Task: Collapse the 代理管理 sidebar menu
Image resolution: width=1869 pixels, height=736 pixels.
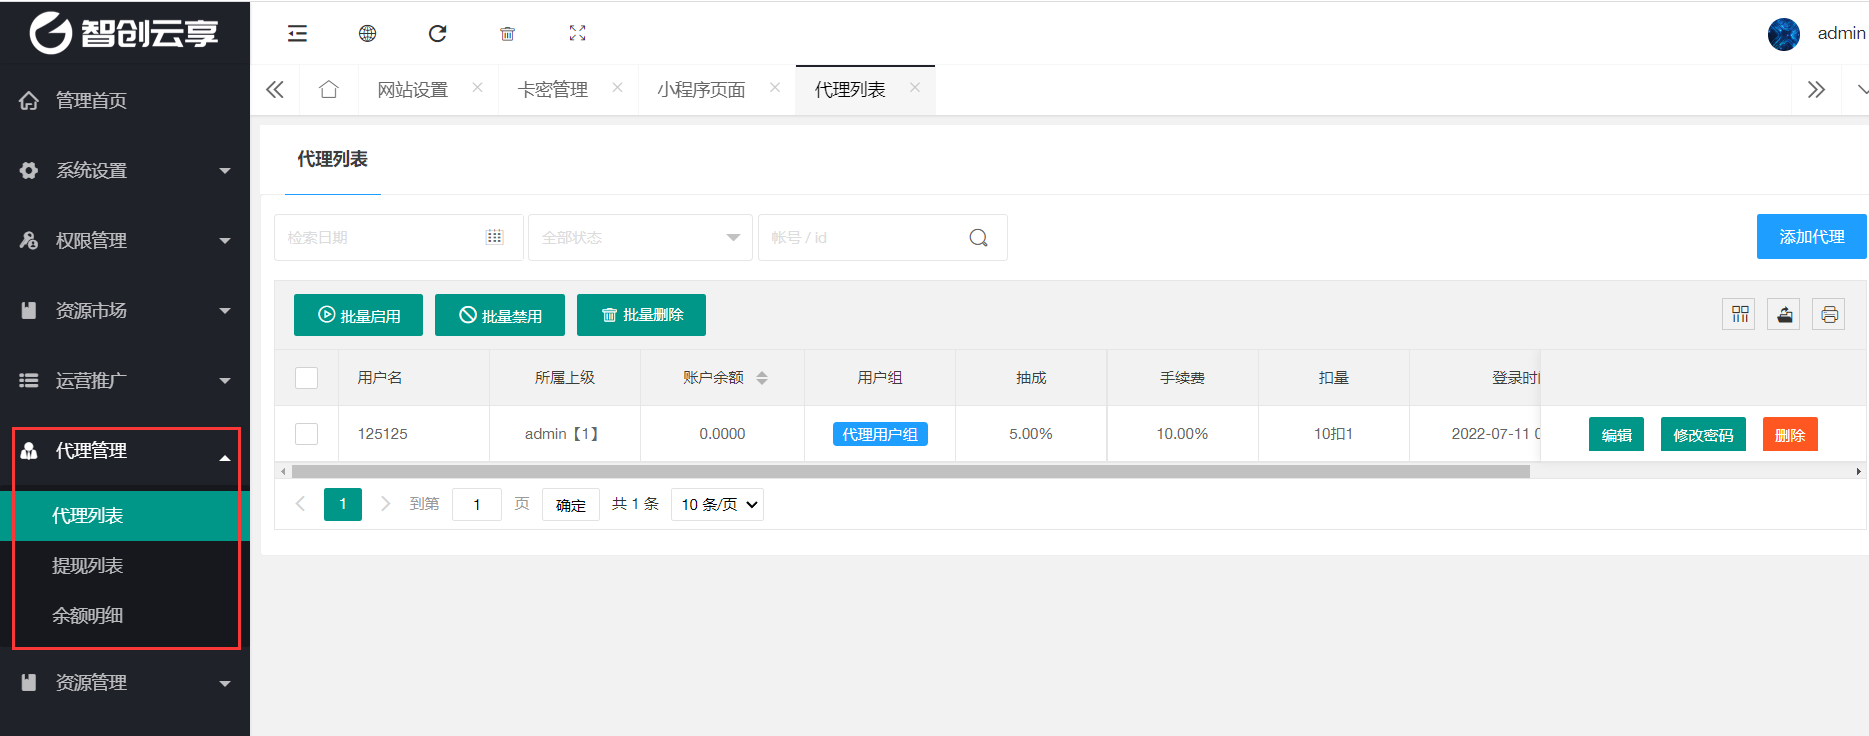Action: pyautogui.click(x=125, y=451)
